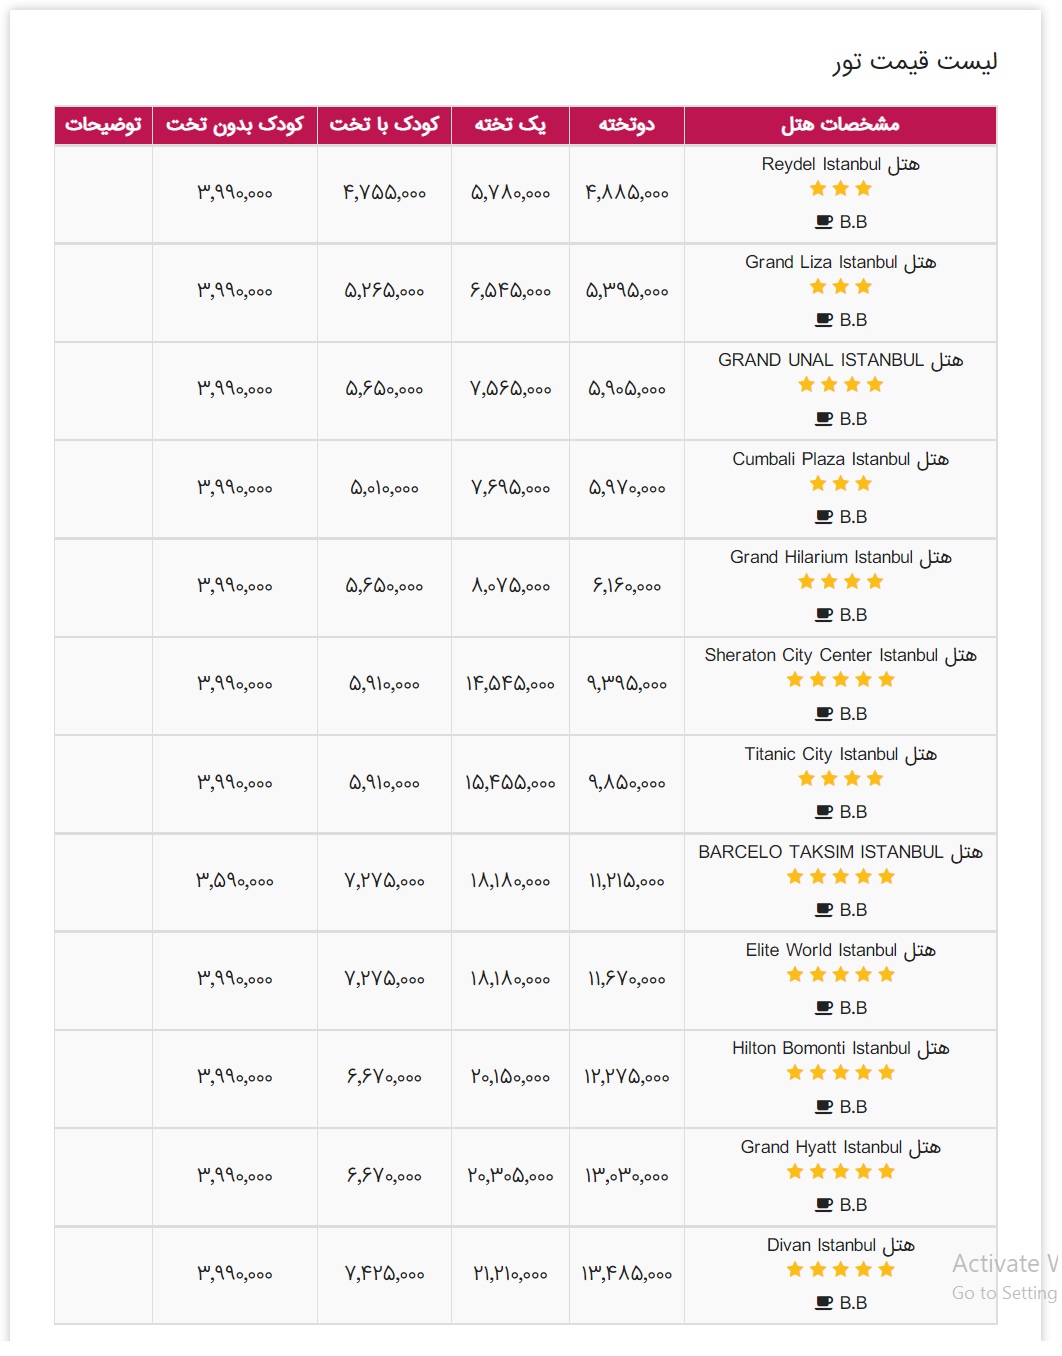Click the cup icon under Cumbali Plaza Istanbul
This screenshot has width=1062, height=1356.
(x=824, y=517)
